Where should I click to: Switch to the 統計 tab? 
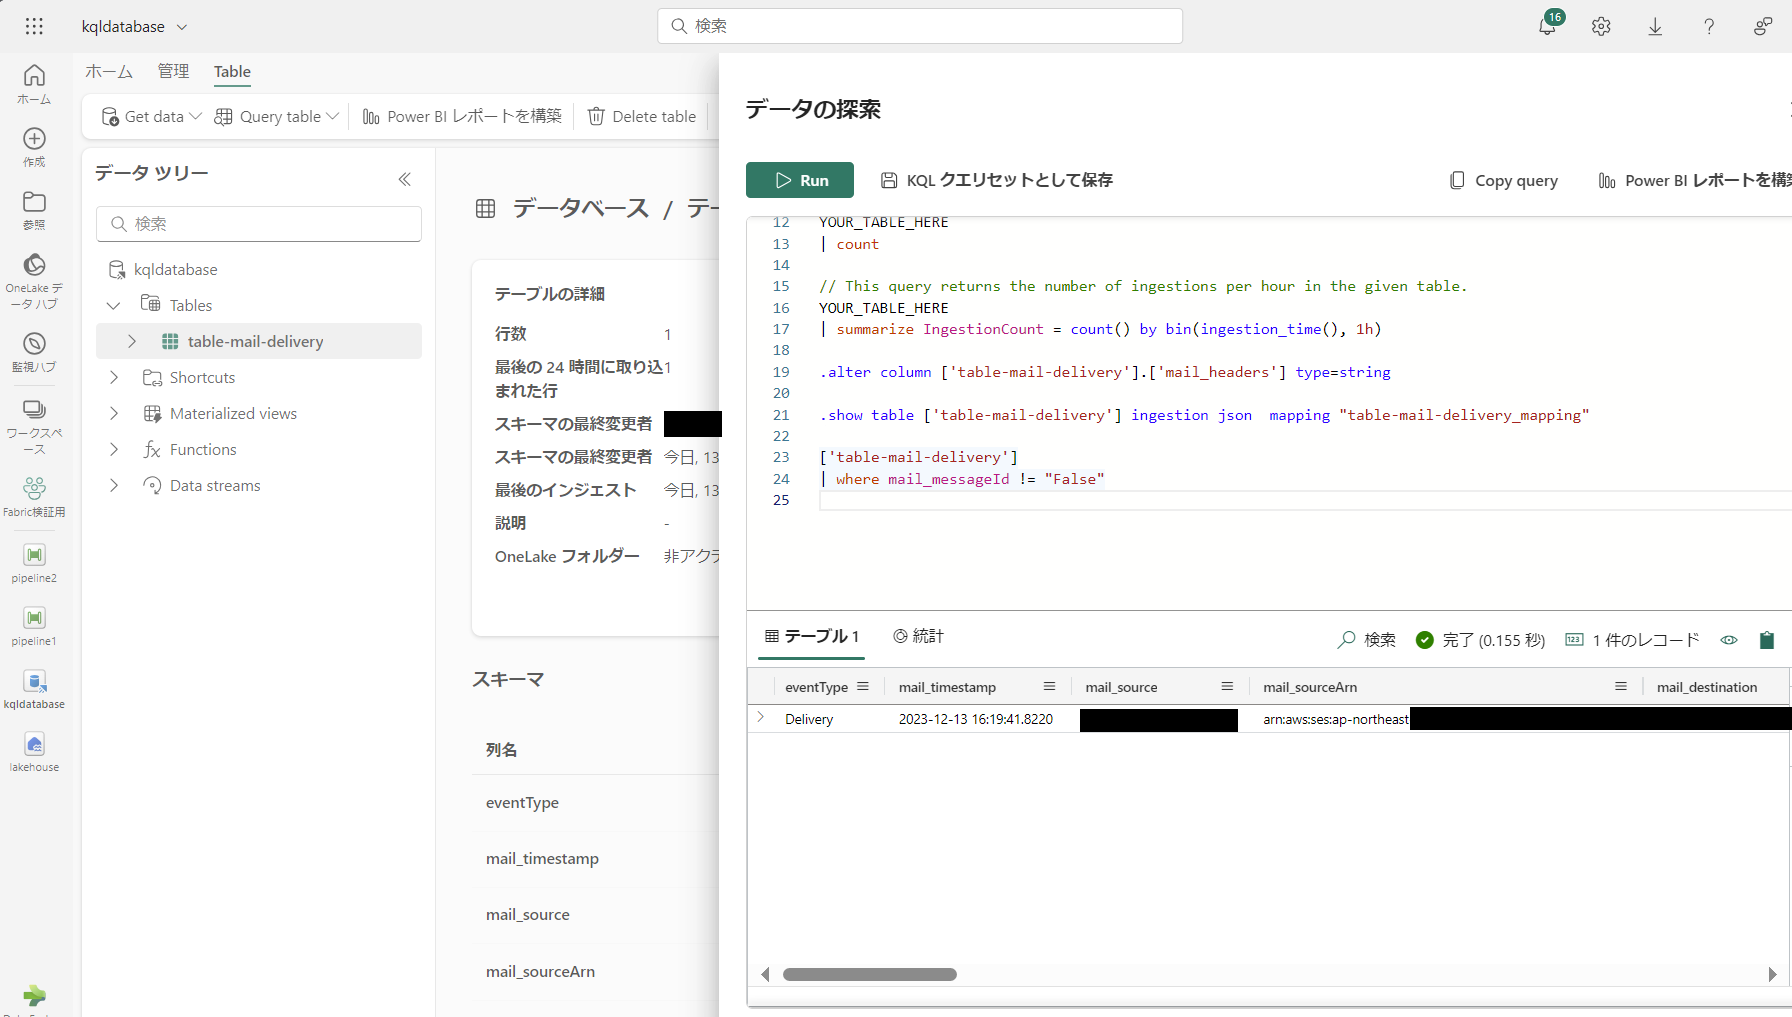(x=918, y=636)
